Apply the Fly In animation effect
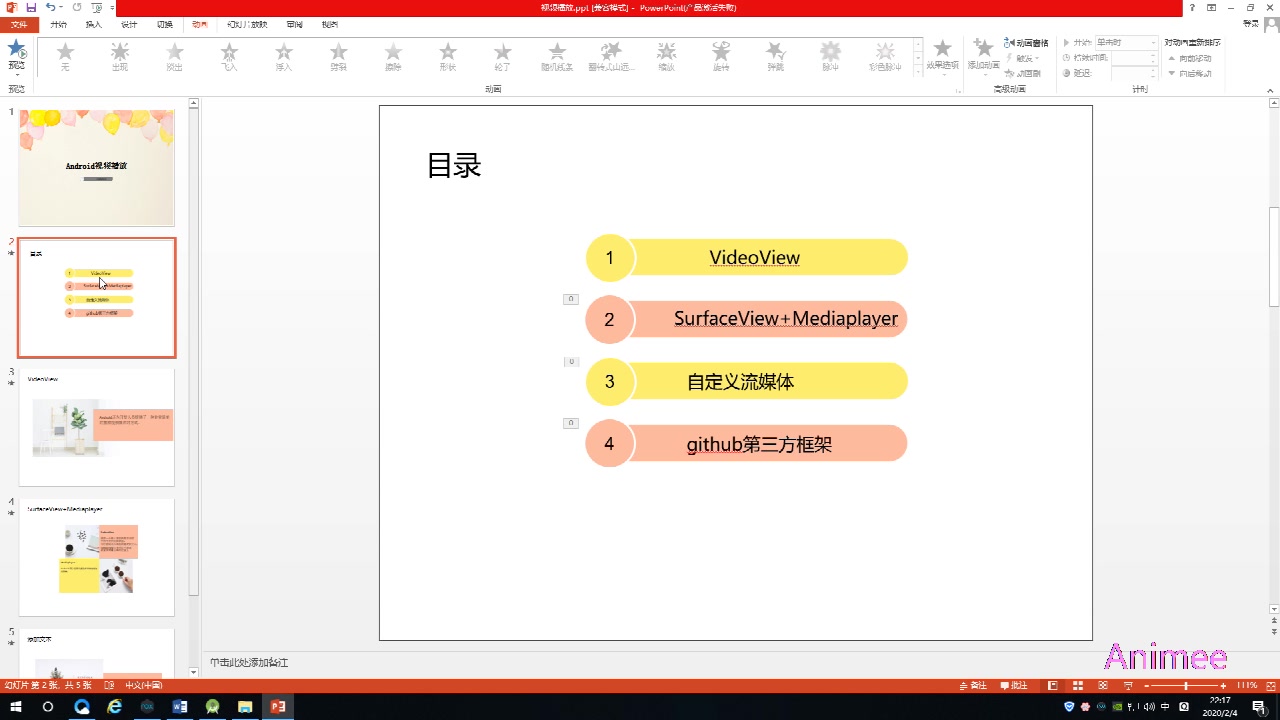This screenshot has height=720, width=1280. point(229,56)
